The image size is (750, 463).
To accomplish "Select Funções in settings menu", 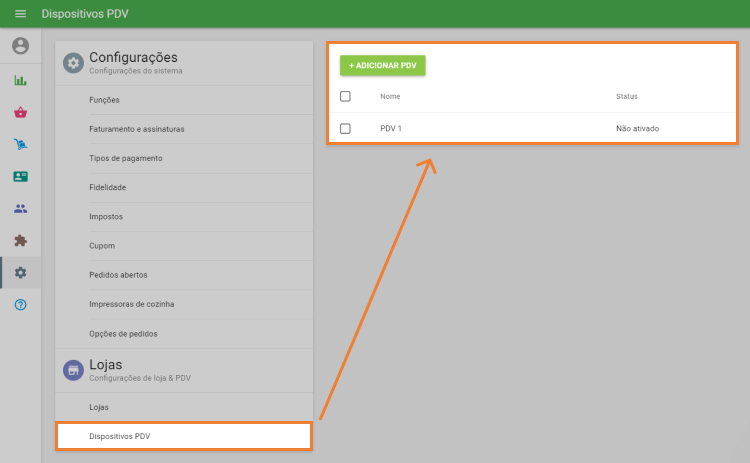I will [x=104, y=100].
